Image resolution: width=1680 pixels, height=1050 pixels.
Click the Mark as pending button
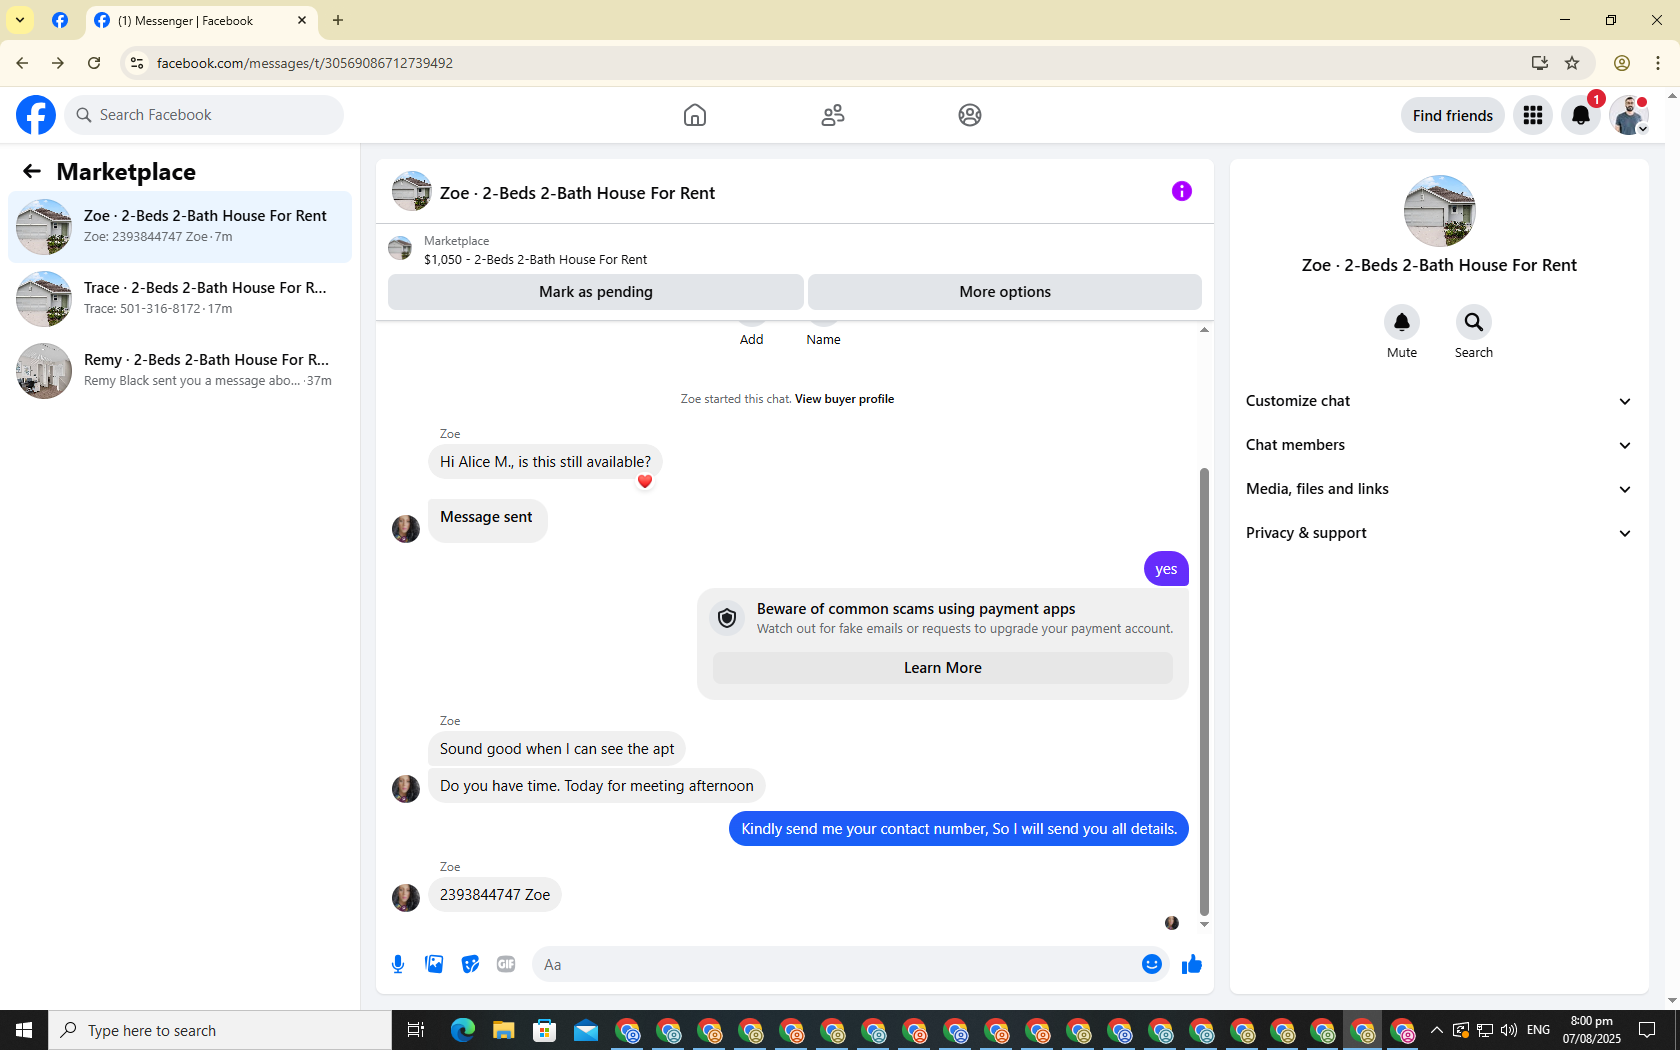596,292
